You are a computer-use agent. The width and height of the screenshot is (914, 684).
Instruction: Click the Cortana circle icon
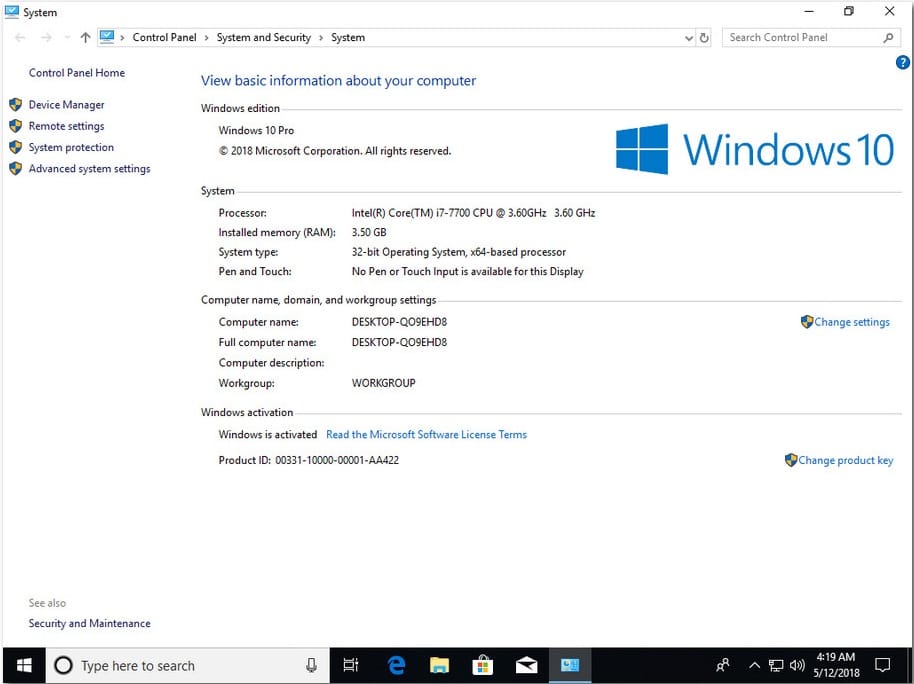pos(63,665)
